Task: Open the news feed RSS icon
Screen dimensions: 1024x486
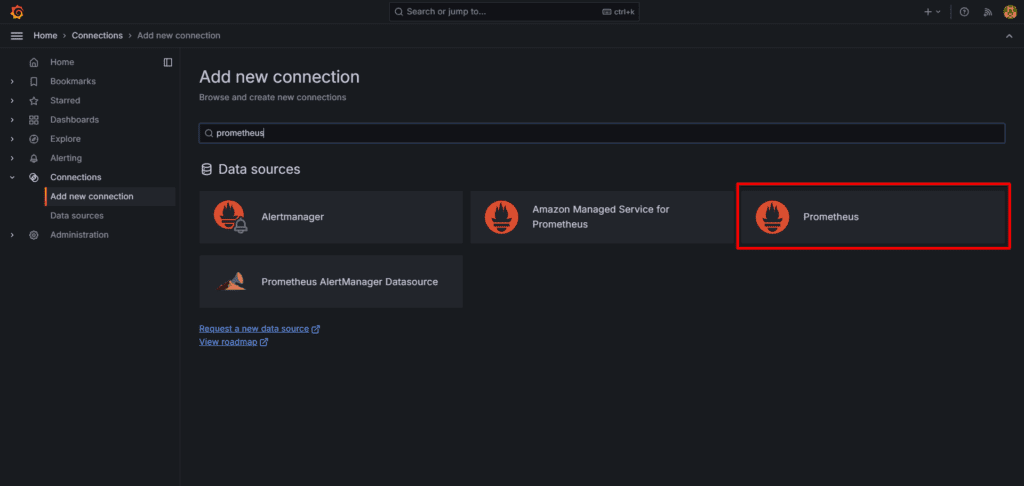Action: tap(988, 12)
